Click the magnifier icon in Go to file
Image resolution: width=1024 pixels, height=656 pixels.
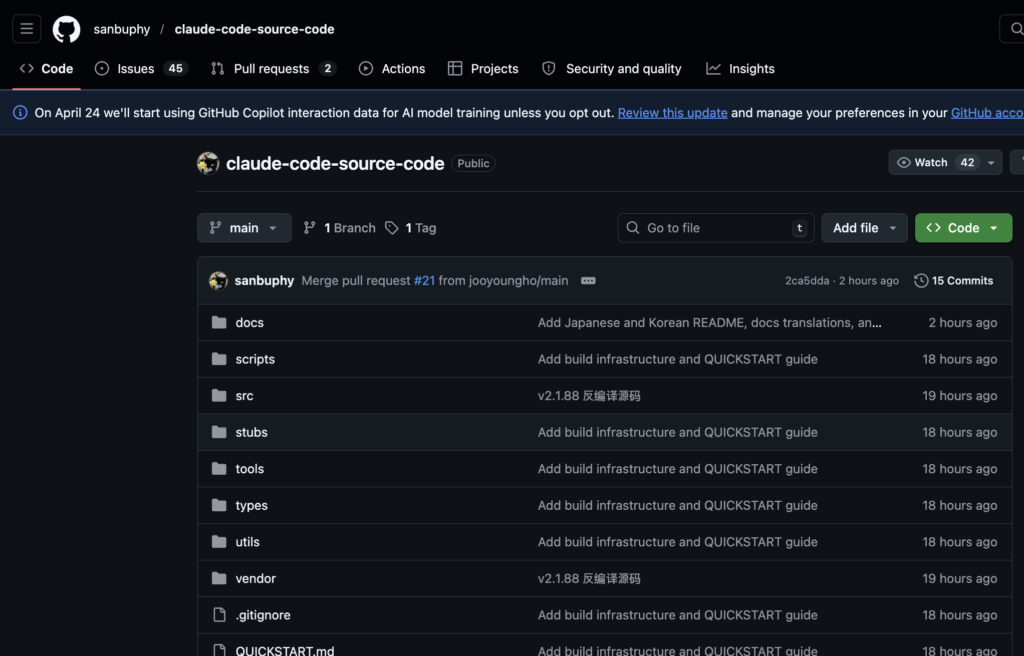coord(632,227)
